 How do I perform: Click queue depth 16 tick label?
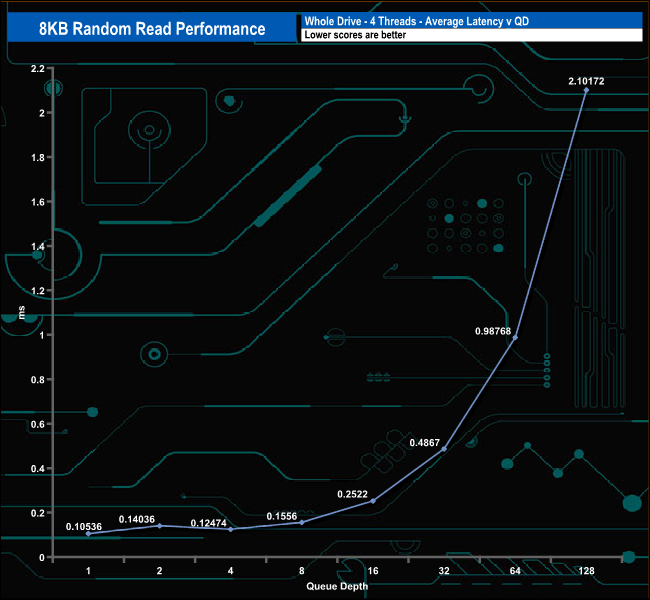tap(373, 570)
